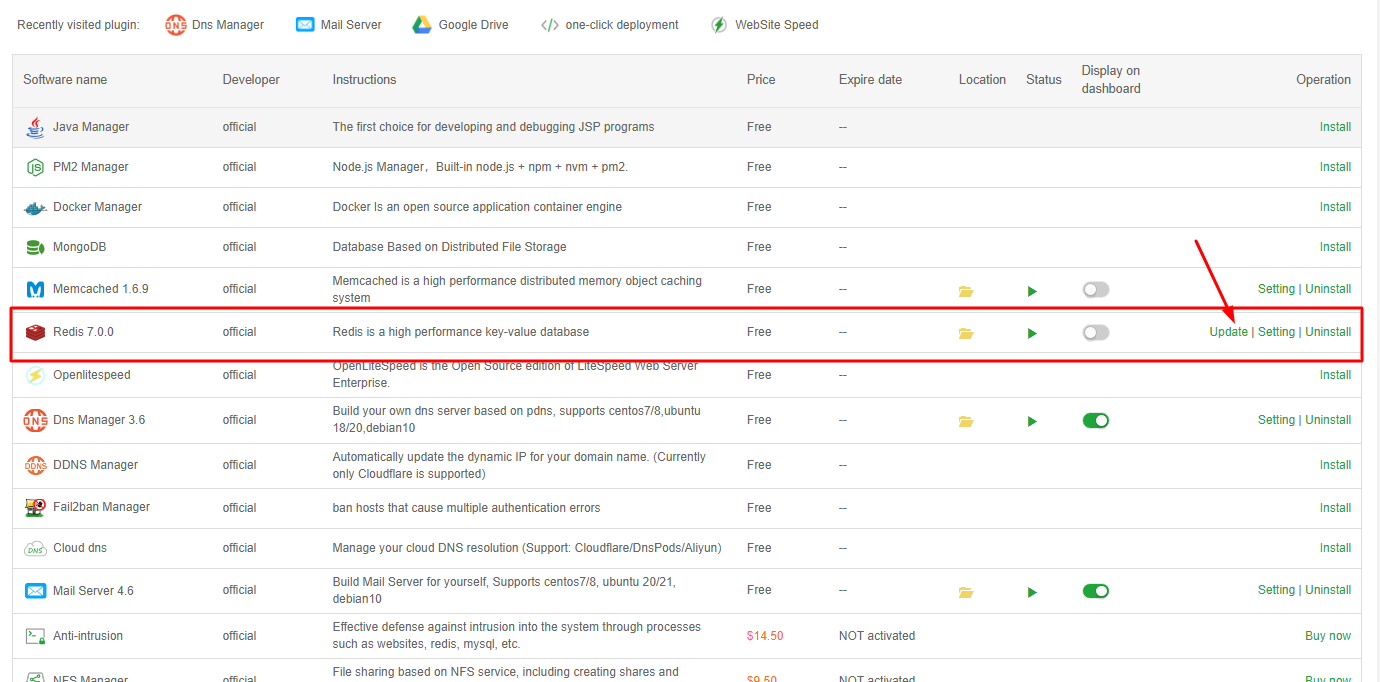Click the Redis running status play icon

click(x=1032, y=333)
